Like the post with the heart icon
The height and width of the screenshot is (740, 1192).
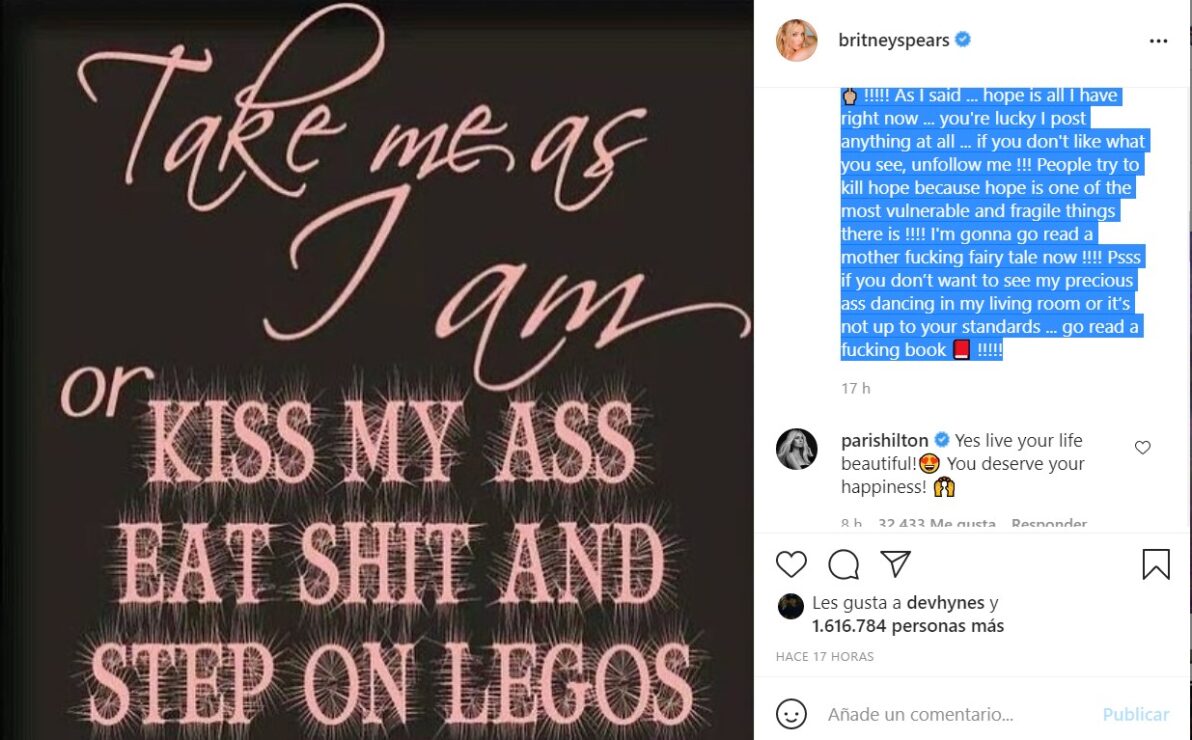pos(791,564)
